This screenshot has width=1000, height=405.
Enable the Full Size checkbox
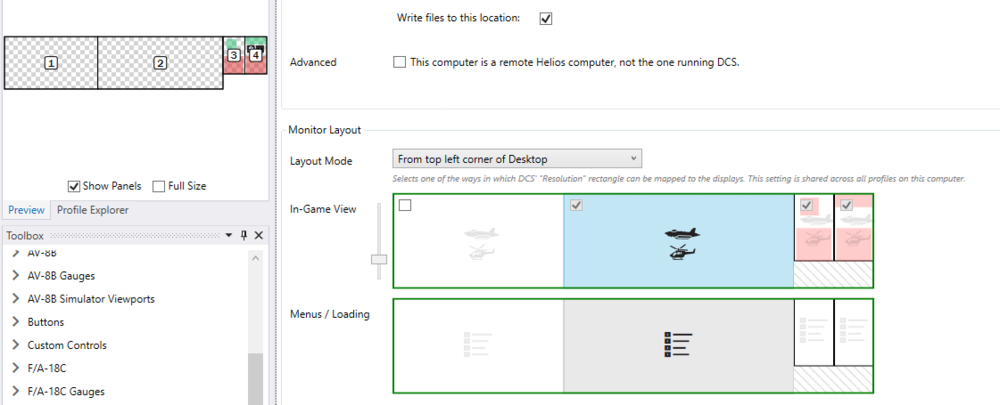pos(159,186)
